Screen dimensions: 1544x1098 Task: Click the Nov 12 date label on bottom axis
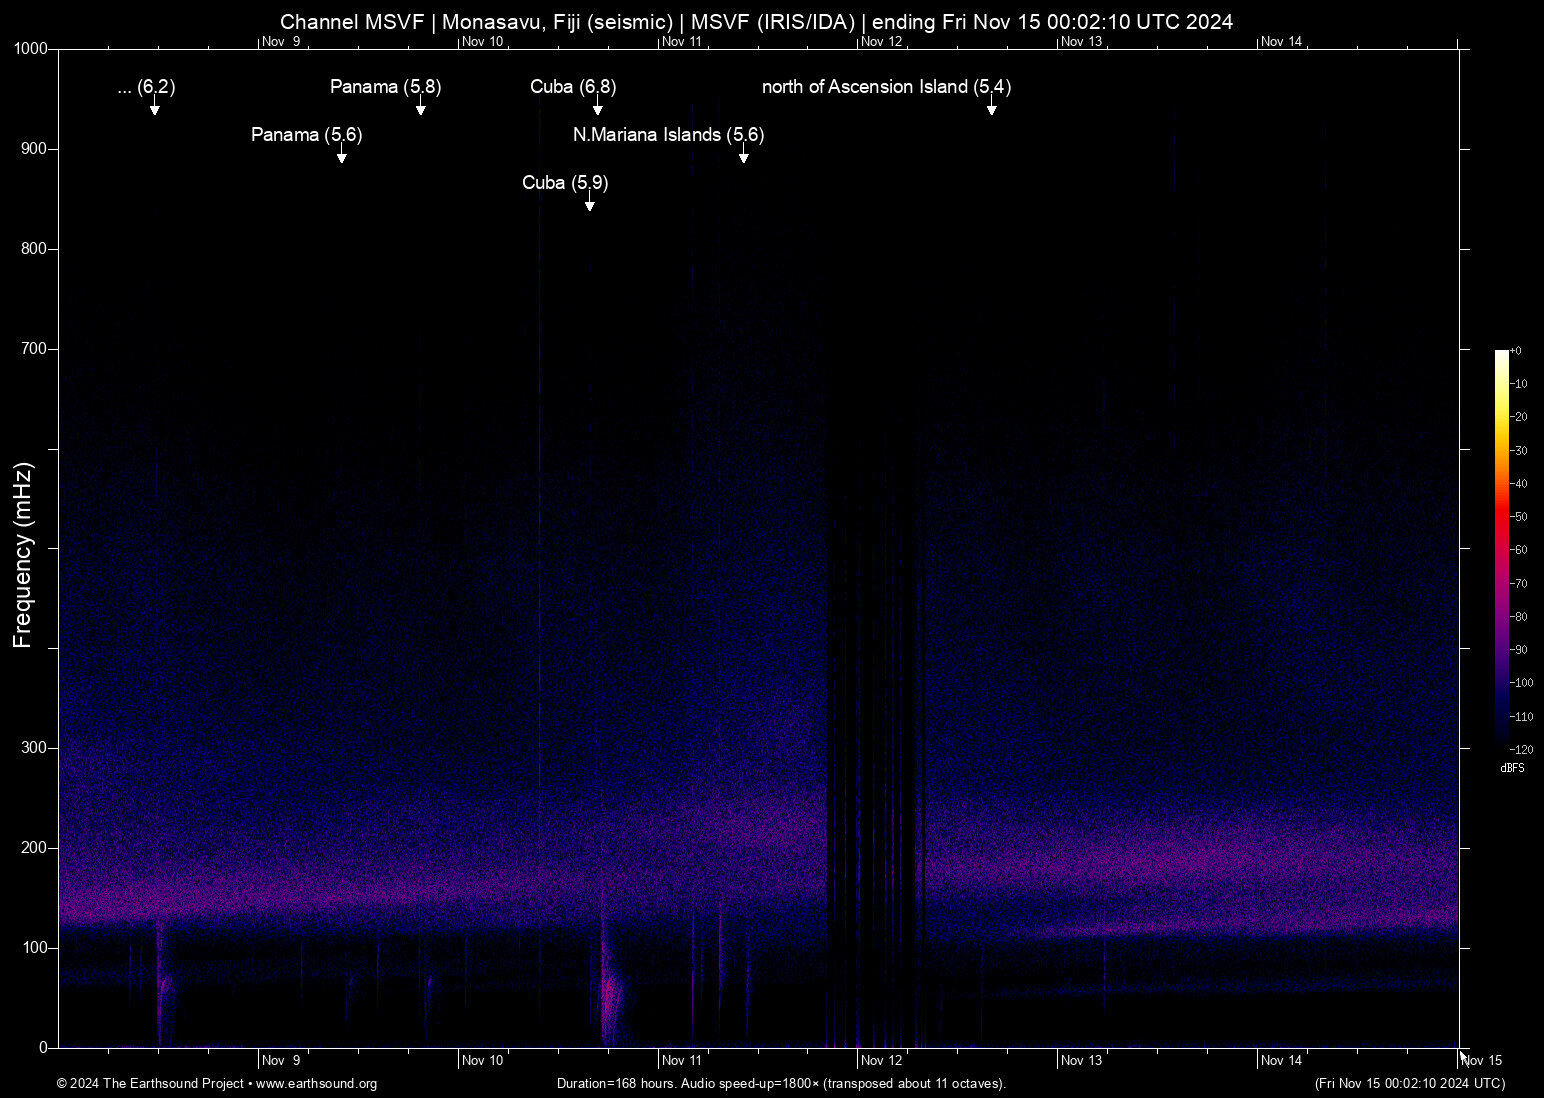tap(880, 1060)
